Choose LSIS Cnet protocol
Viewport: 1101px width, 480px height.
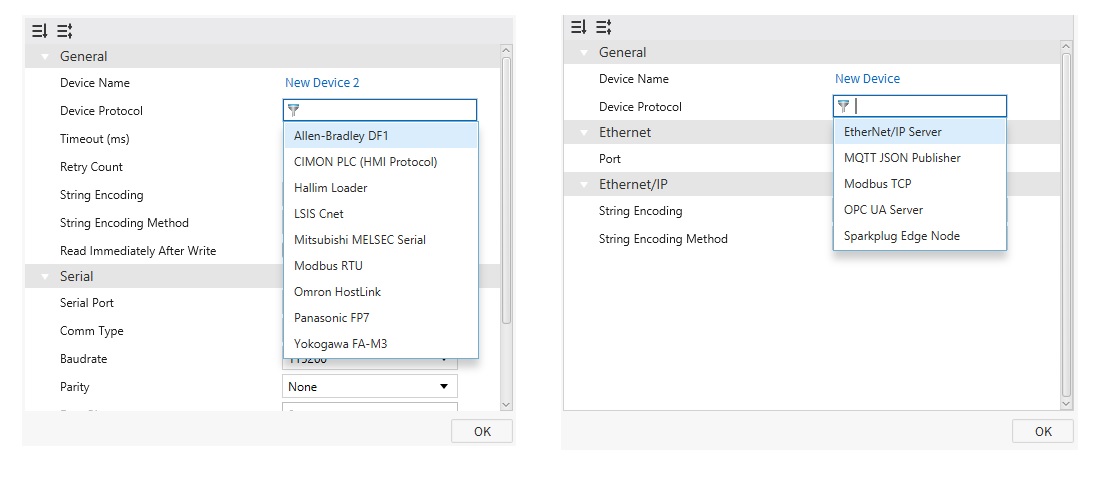pos(381,213)
